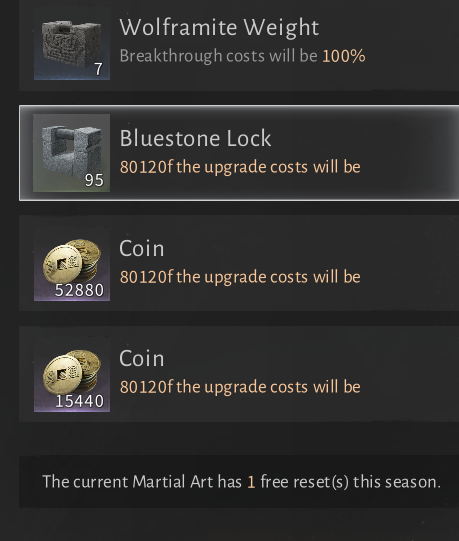
Task: Select the Wolframite Weight title
Action: coord(219,27)
